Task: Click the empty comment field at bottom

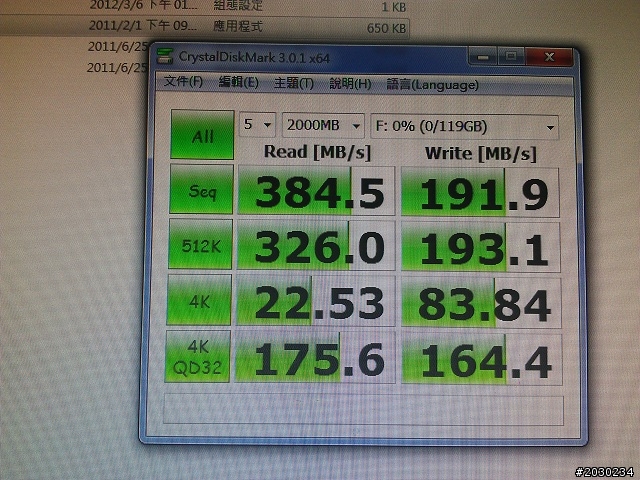Action: [363, 409]
